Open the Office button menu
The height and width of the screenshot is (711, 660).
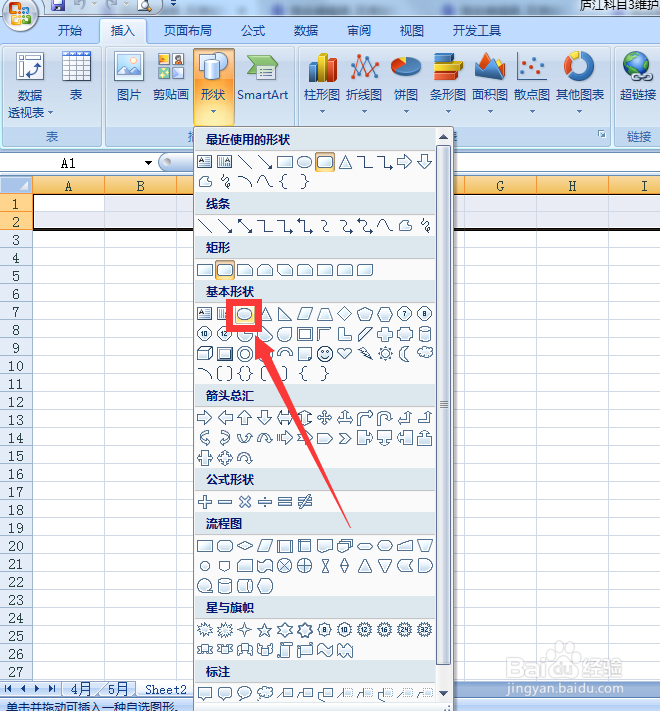coord(19,14)
